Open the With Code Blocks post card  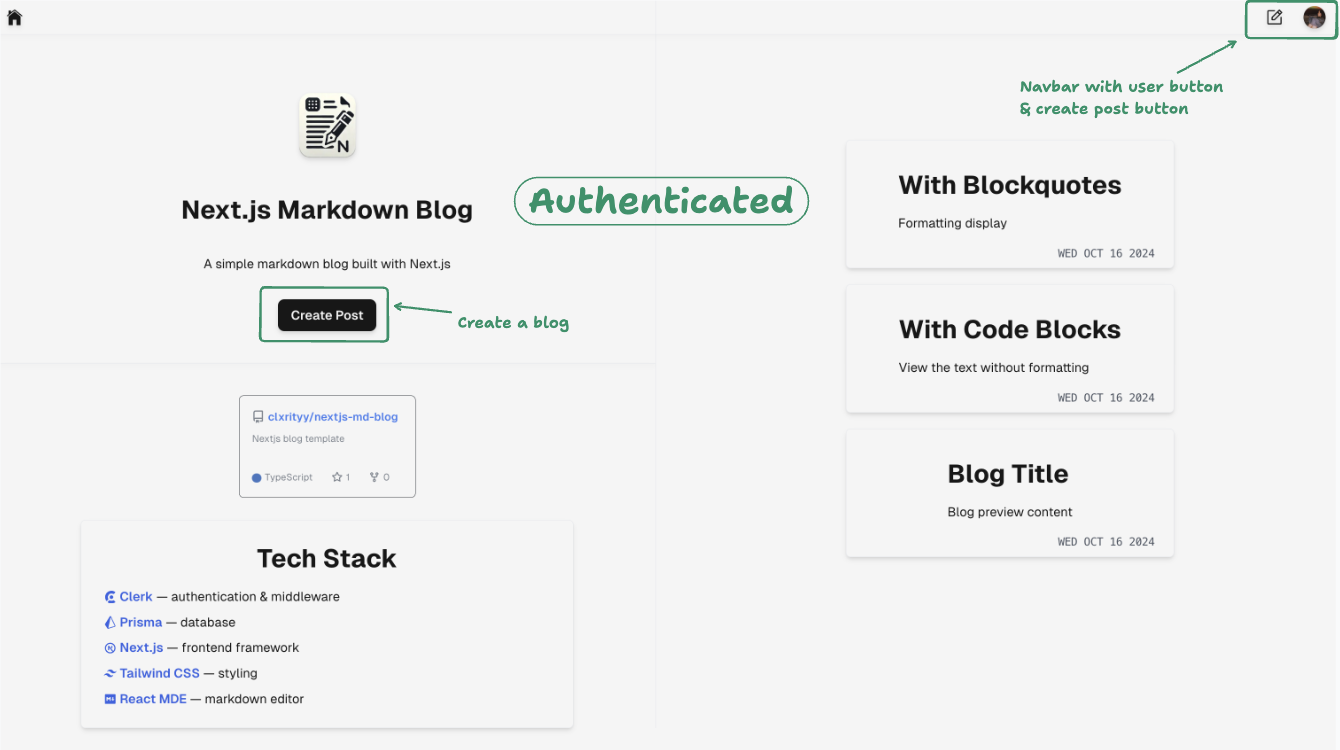[x=1010, y=349]
